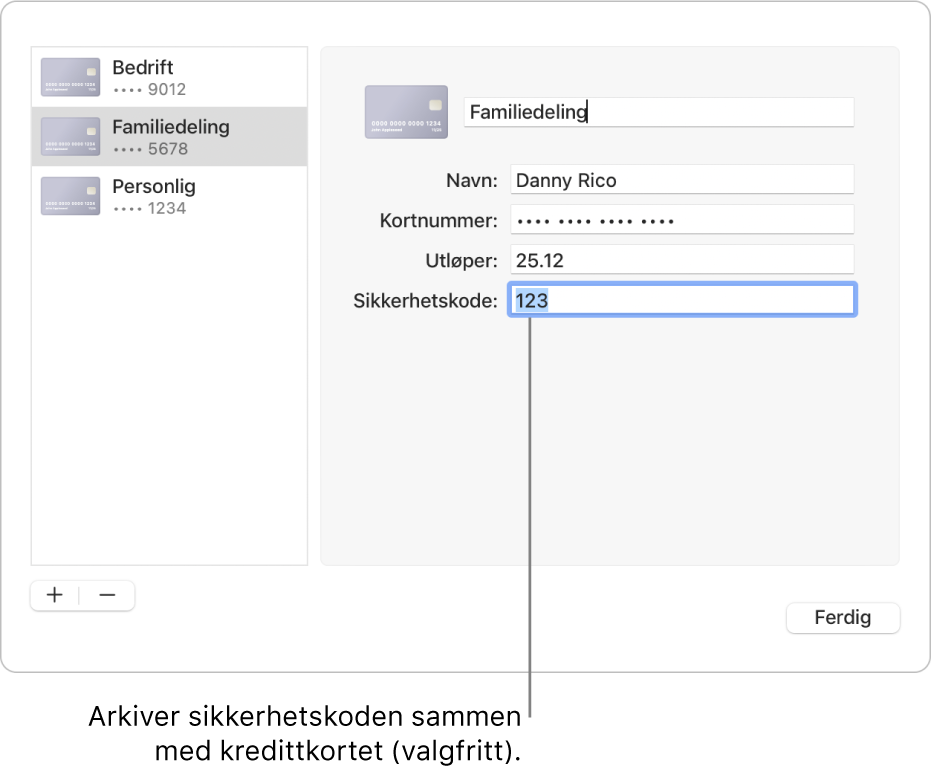Image resolution: width=931 pixels, height=774 pixels.
Task: Select the Familiedeling card icon in list
Action: pos(70,137)
